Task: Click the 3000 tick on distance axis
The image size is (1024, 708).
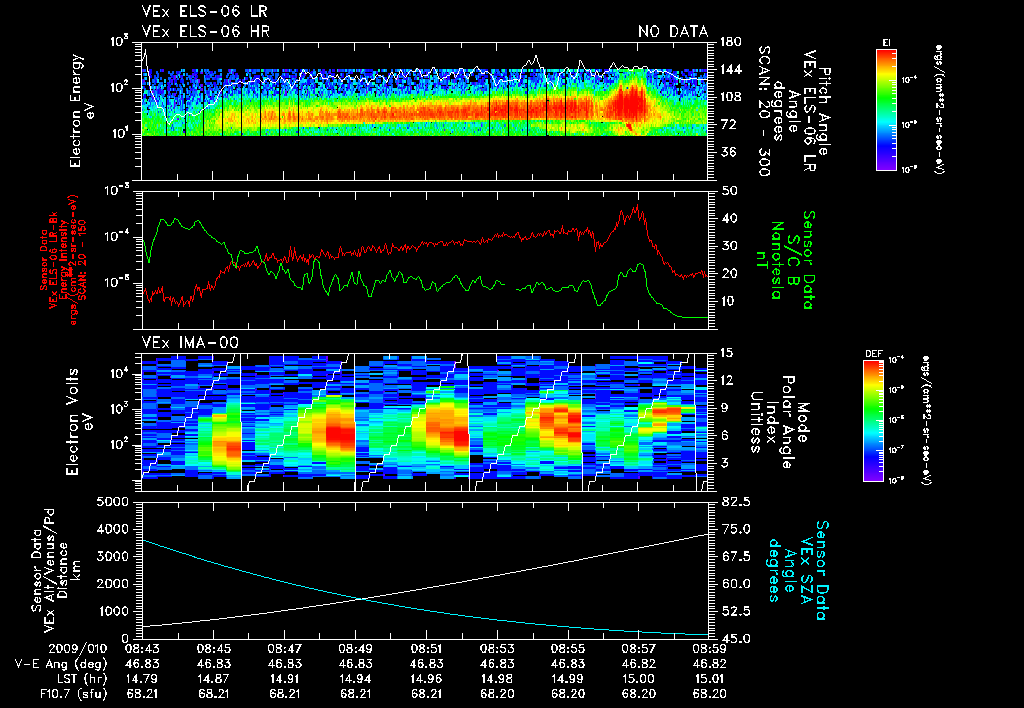Action: coord(112,556)
